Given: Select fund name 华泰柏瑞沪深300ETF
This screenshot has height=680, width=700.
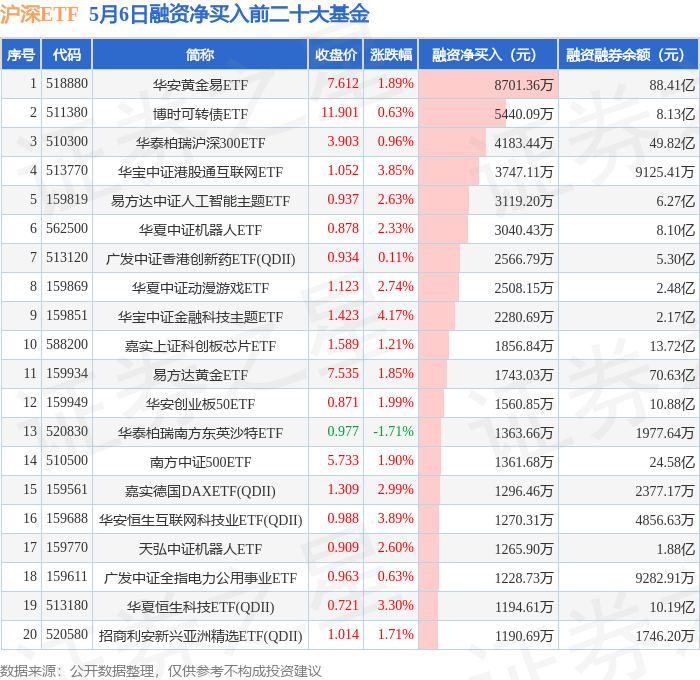Looking at the screenshot, I should (200, 143).
